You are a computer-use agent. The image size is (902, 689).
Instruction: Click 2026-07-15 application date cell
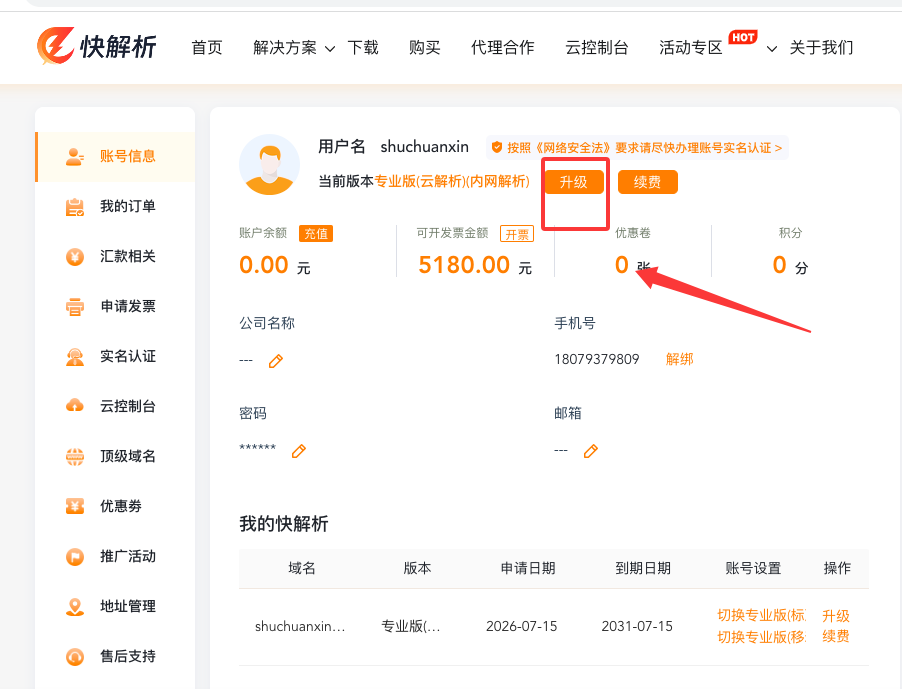(x=522, y=626)
